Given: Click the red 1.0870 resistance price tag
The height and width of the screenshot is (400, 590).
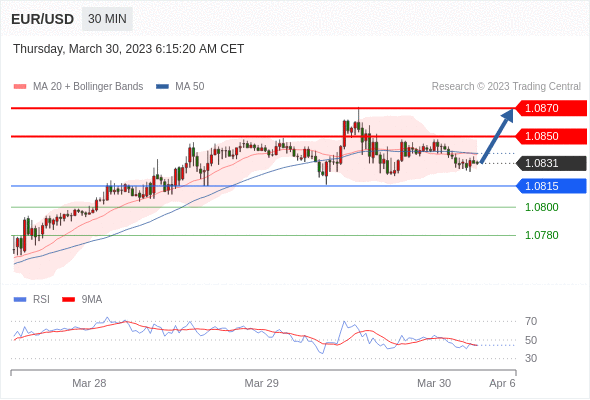Looking at the screenshot, I should point(551,108).
